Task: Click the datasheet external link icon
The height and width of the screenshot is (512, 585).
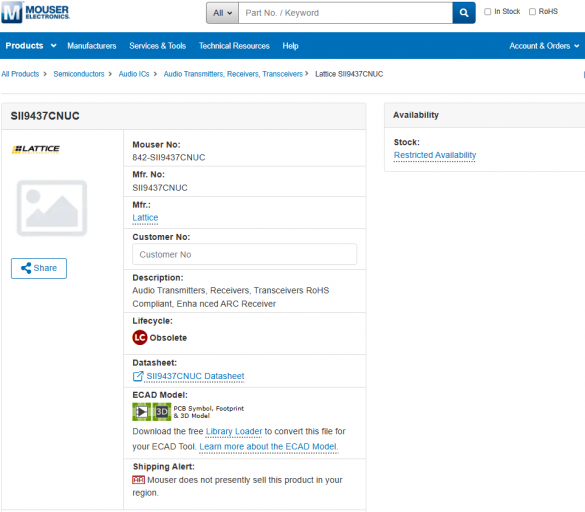Action: pyautogui.click(x=138, y=376)
